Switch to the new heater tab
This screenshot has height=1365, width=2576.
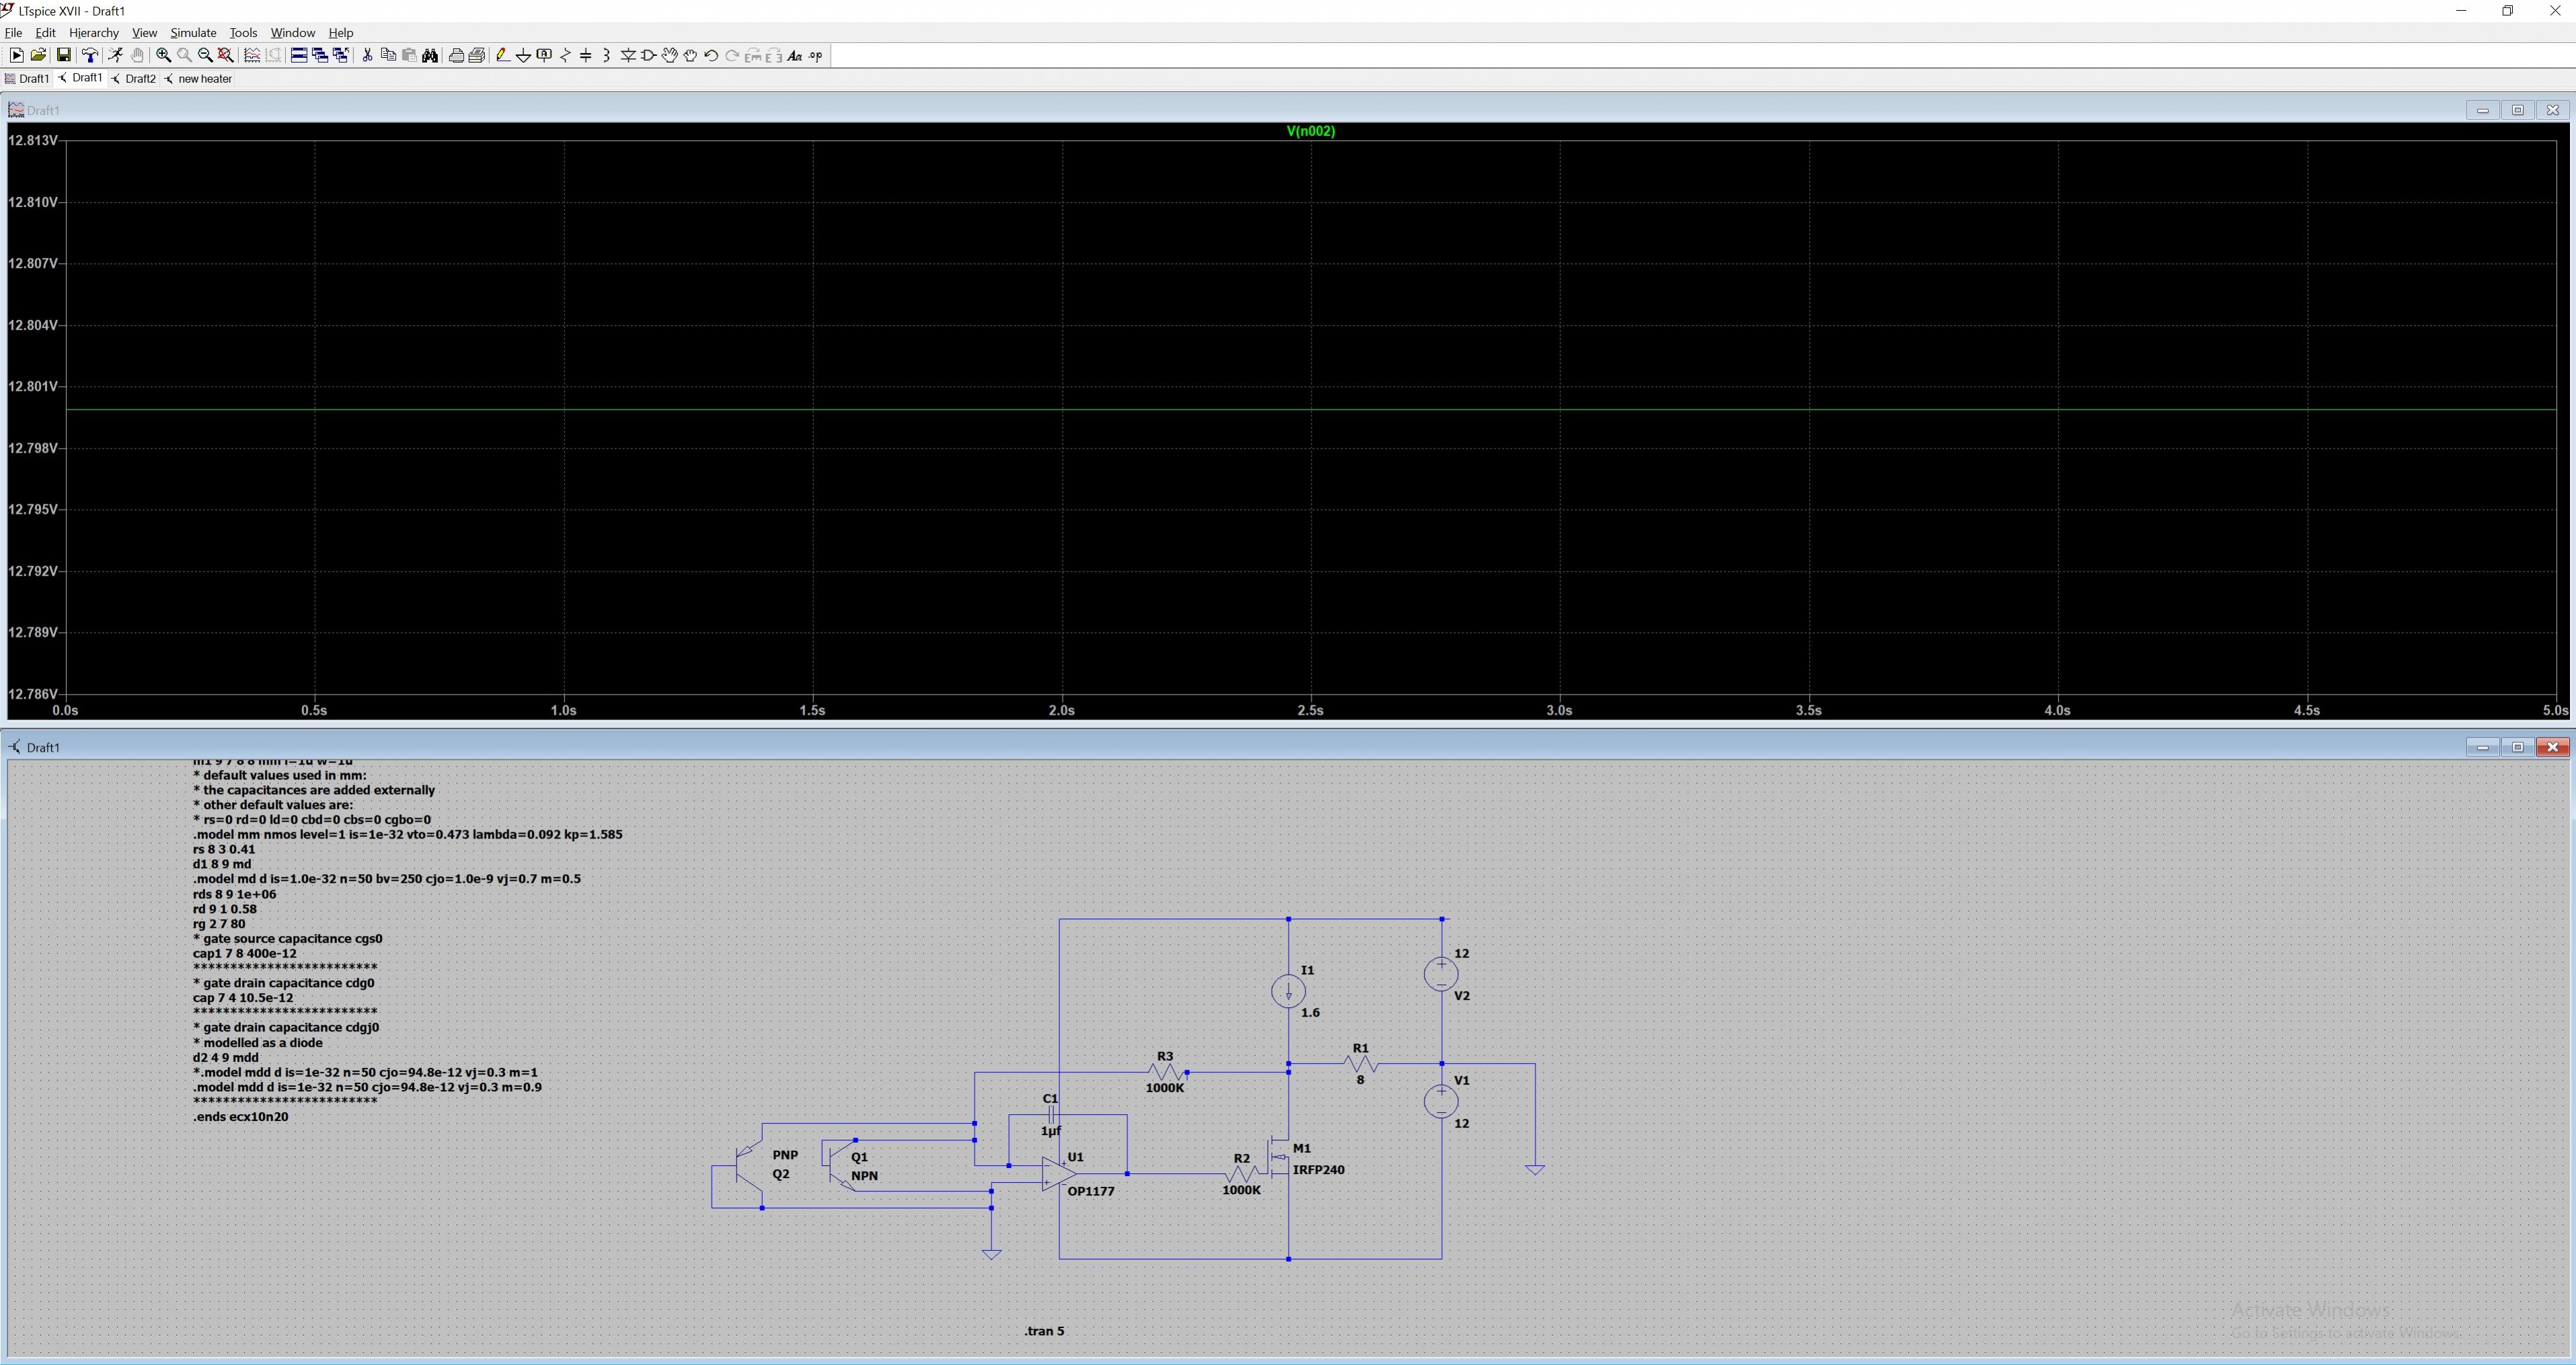click(x=198, y=79)
